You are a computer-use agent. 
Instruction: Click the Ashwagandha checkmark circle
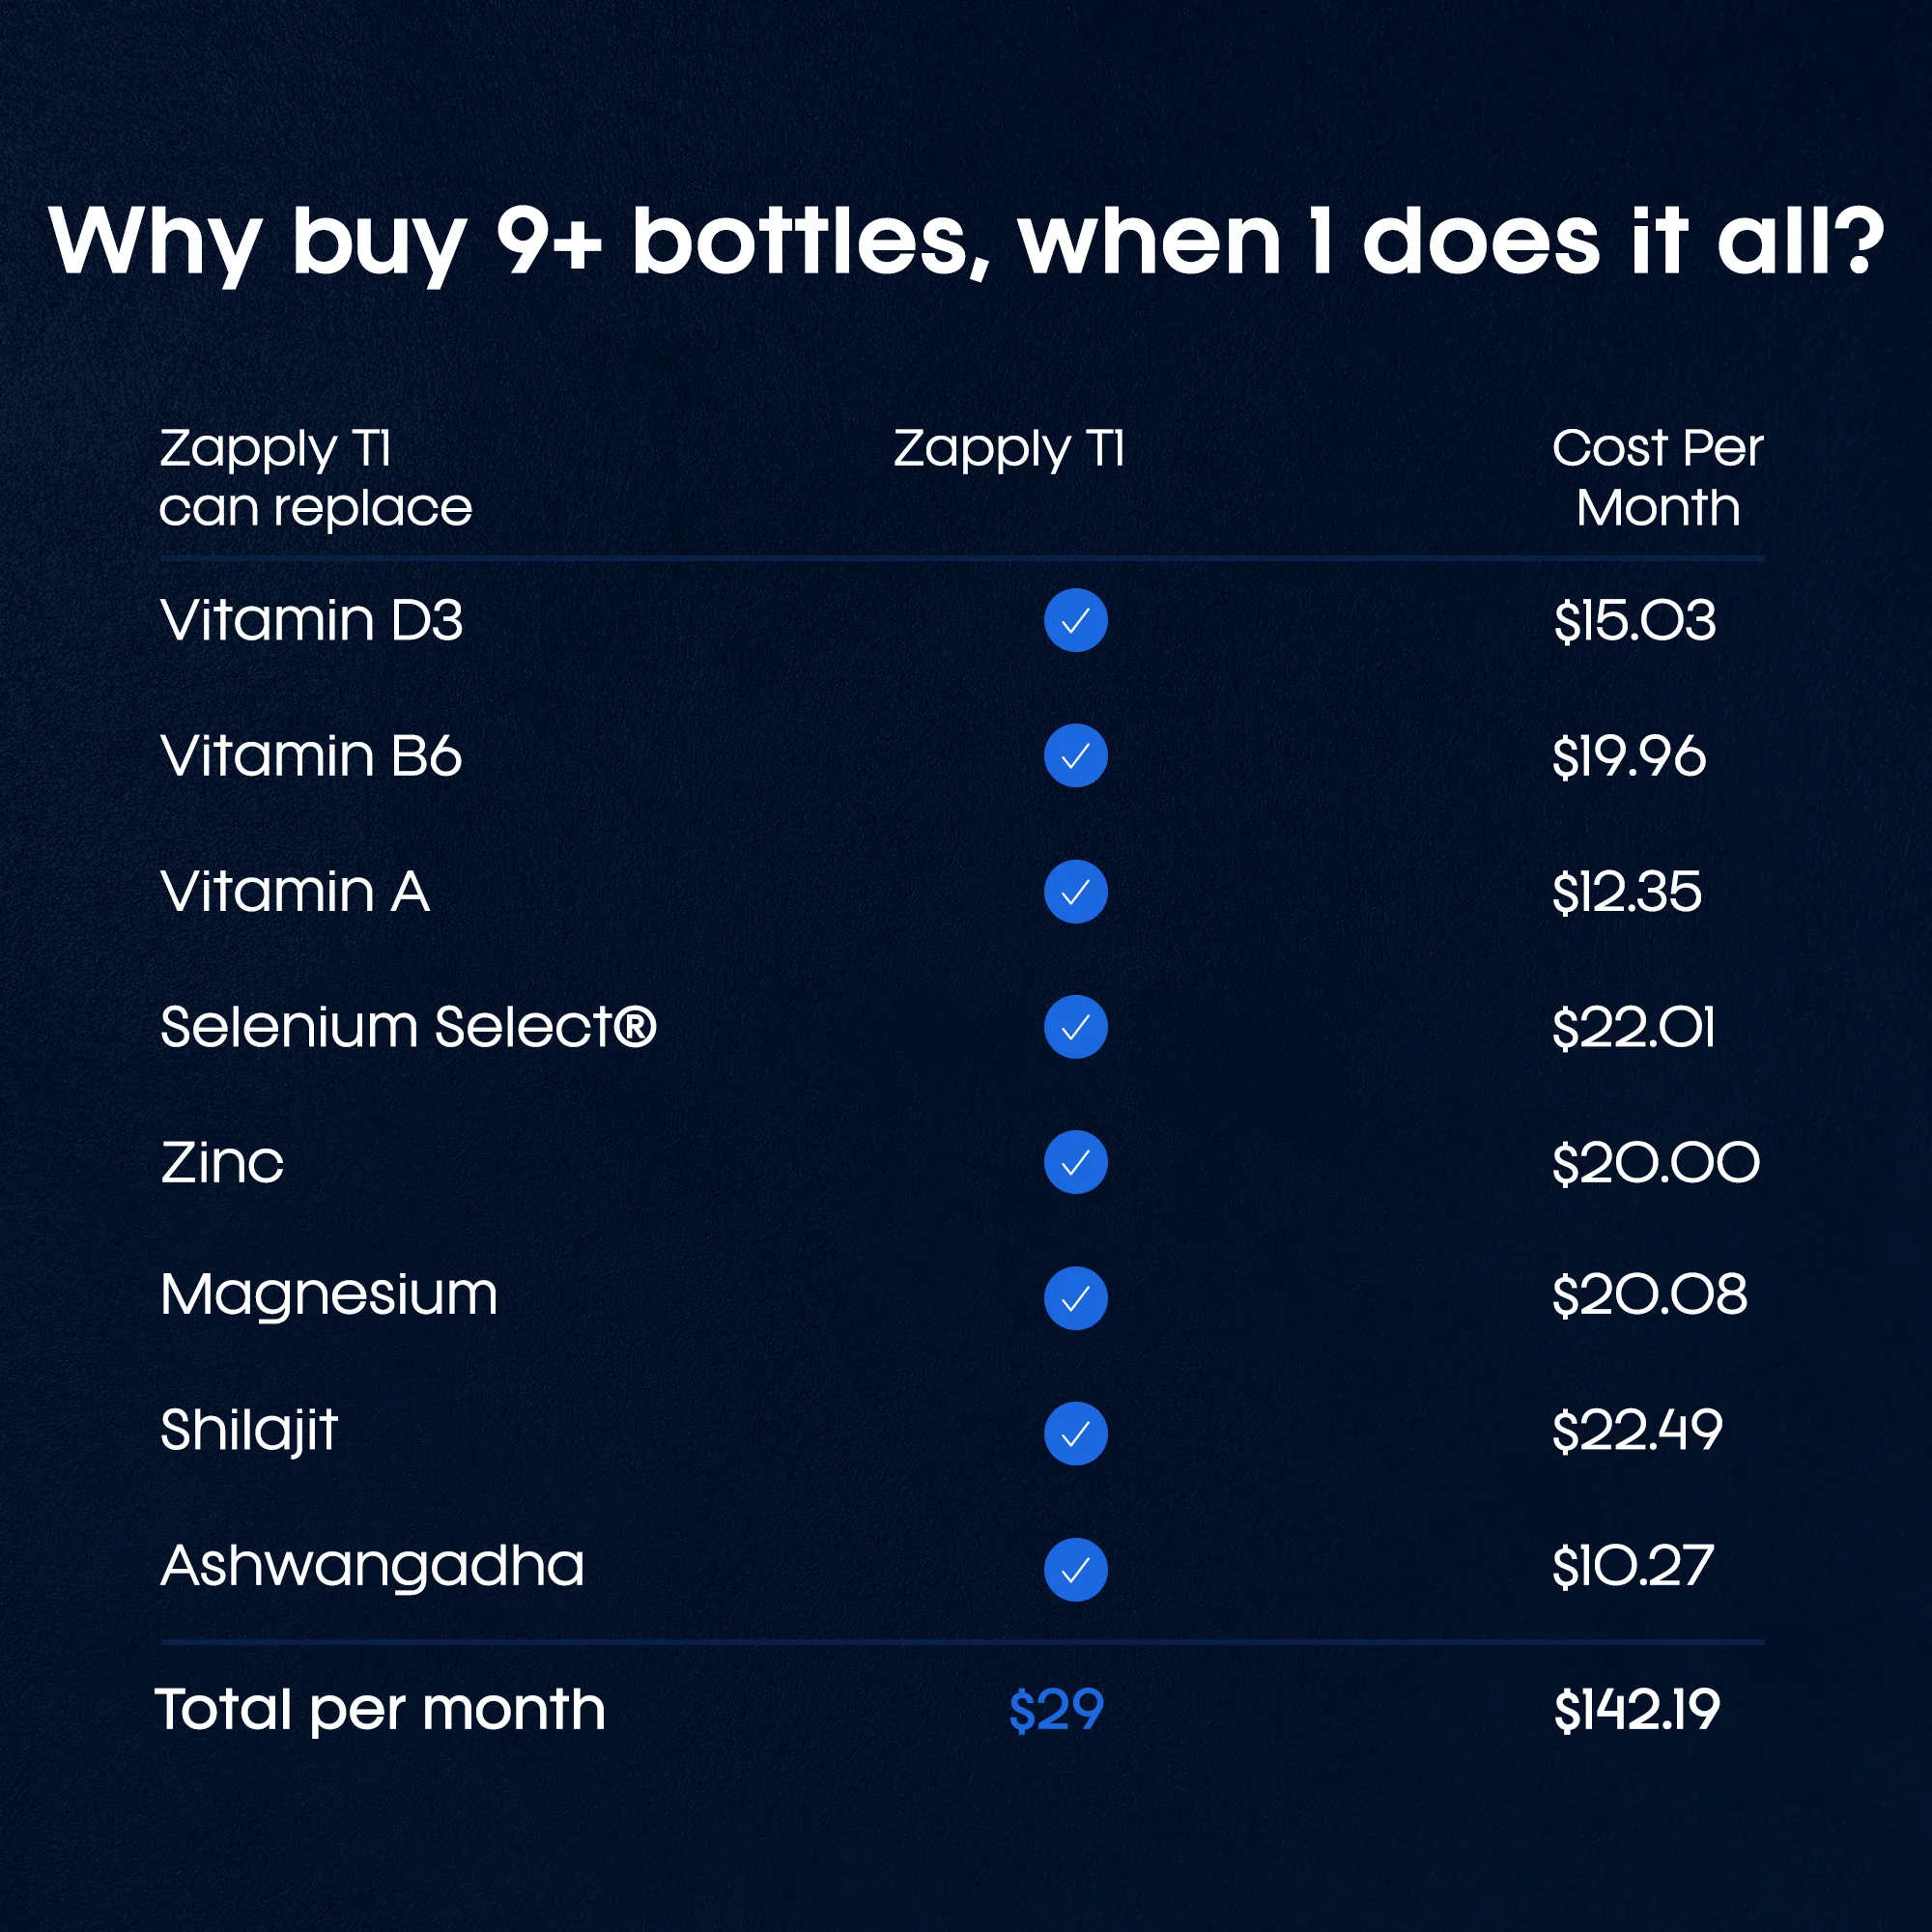point(1075,1569)
